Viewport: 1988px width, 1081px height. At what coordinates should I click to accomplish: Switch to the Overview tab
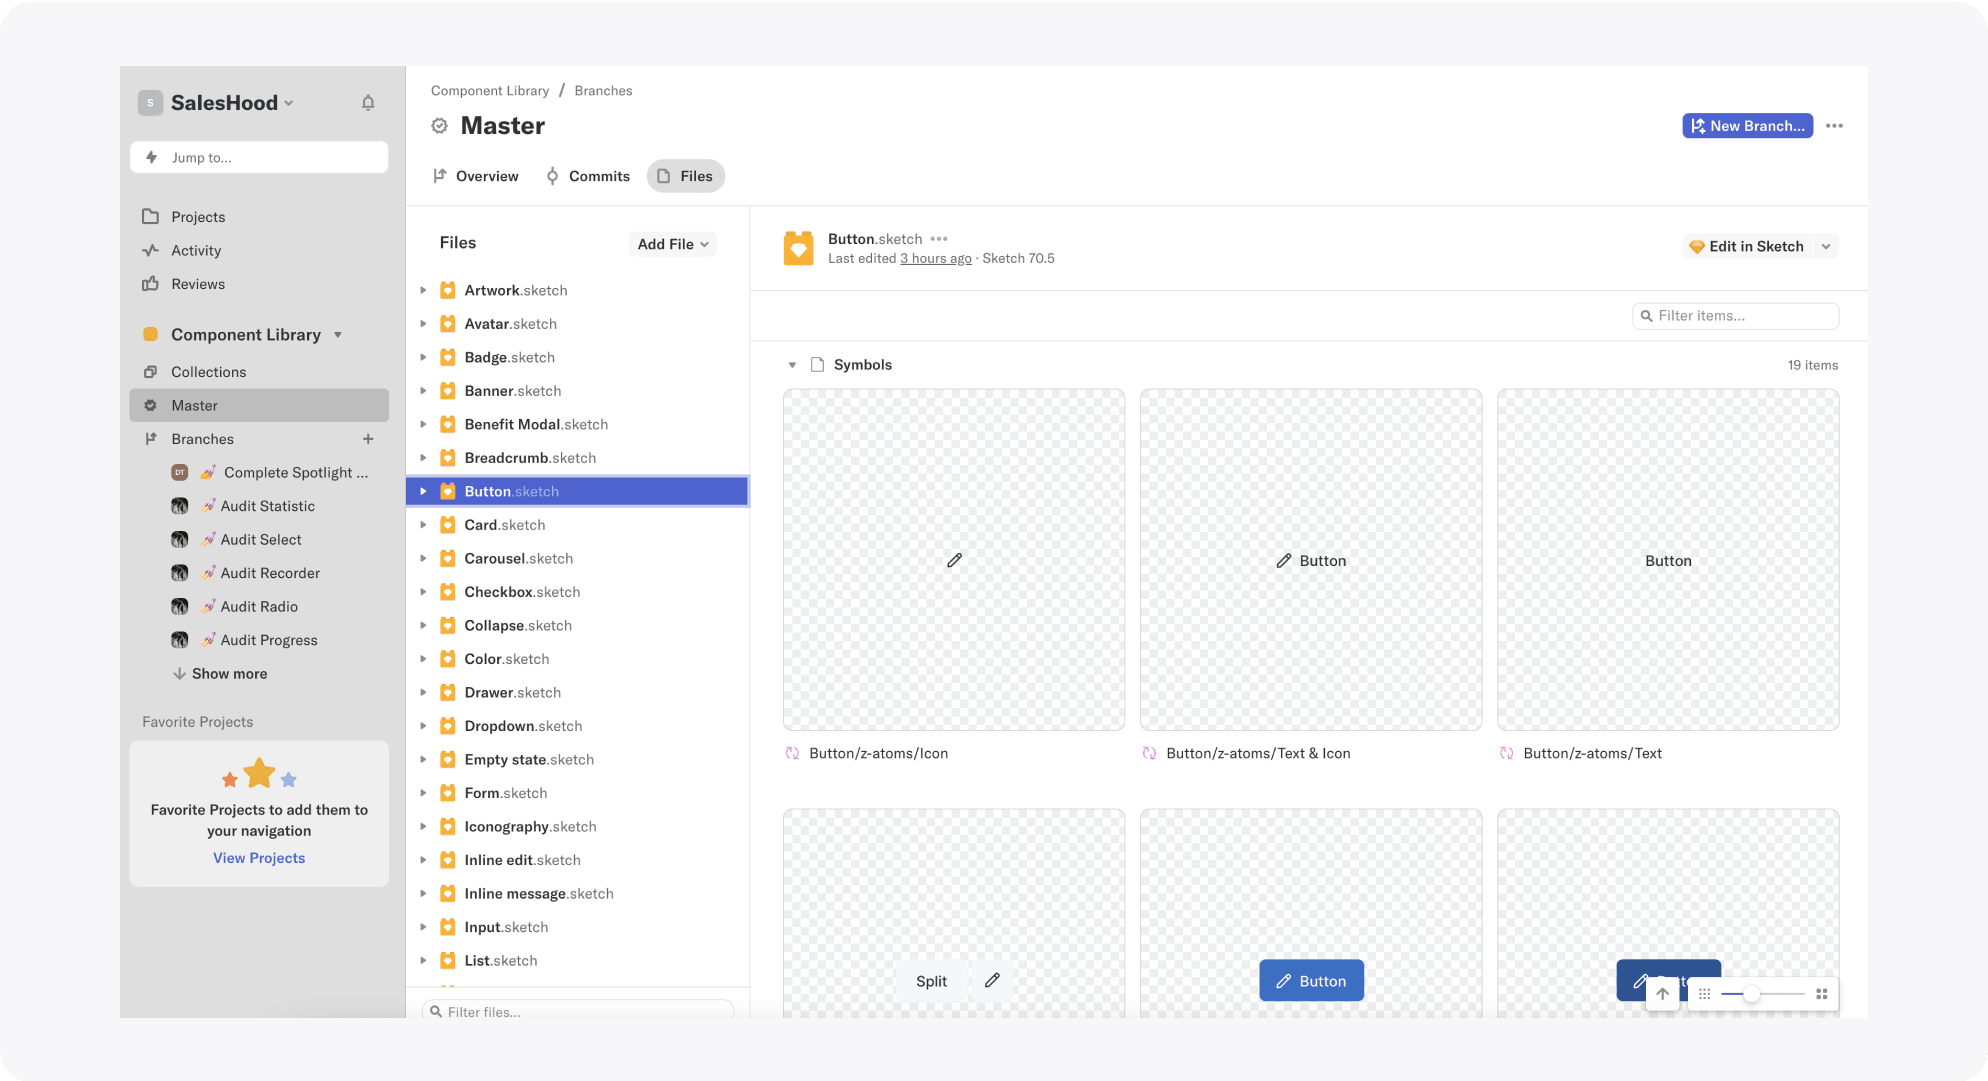pos(476,177)
